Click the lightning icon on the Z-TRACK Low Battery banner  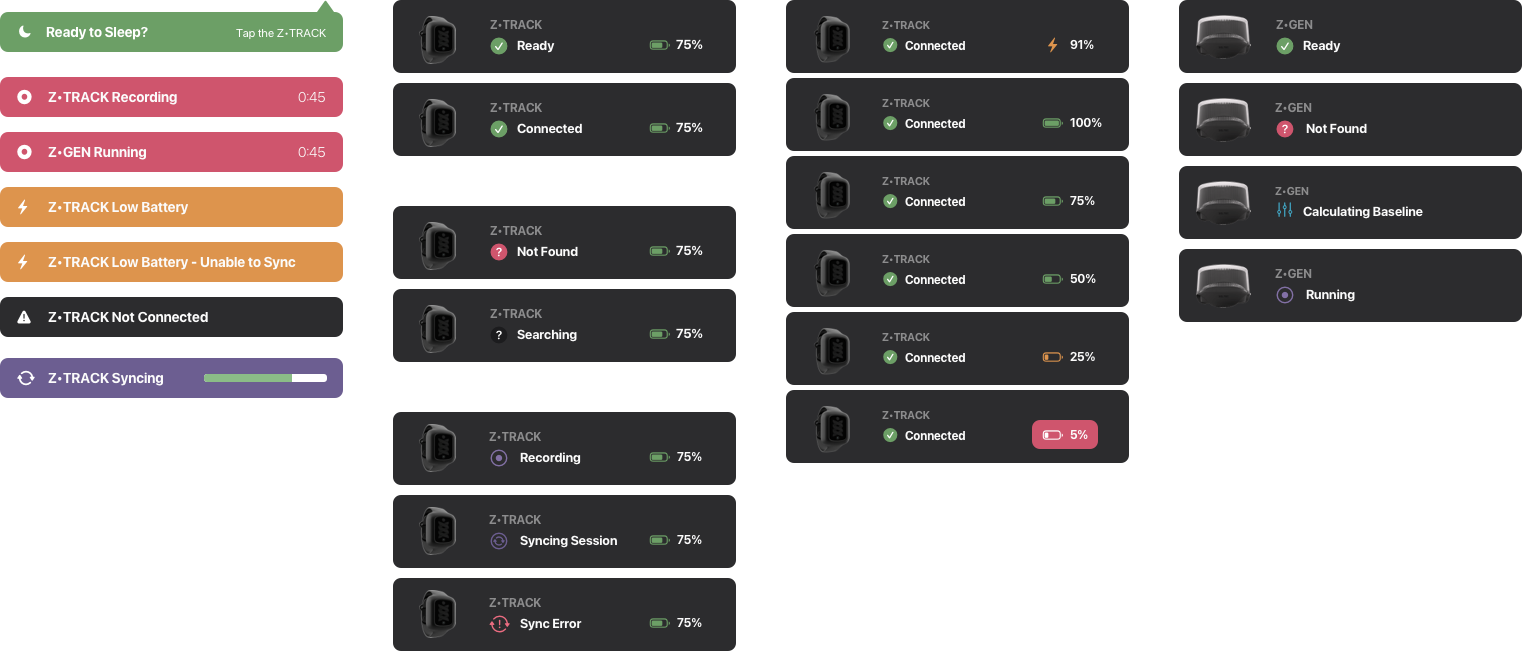coord(25,207)
